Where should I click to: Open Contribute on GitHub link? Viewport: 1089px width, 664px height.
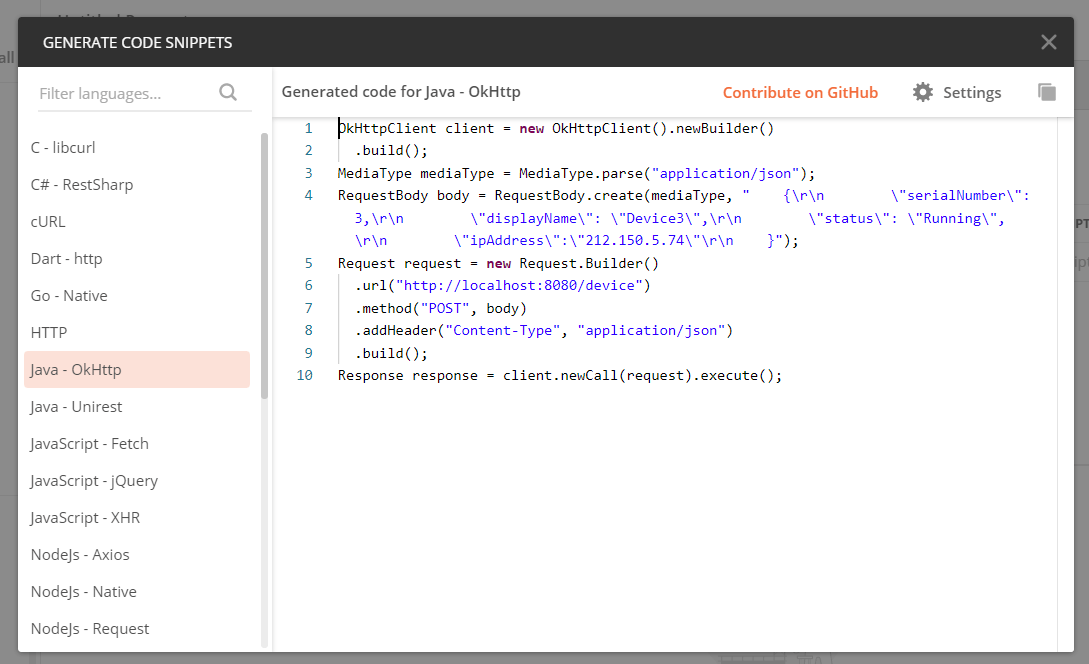pyautogui.click(x=800, y=92)
